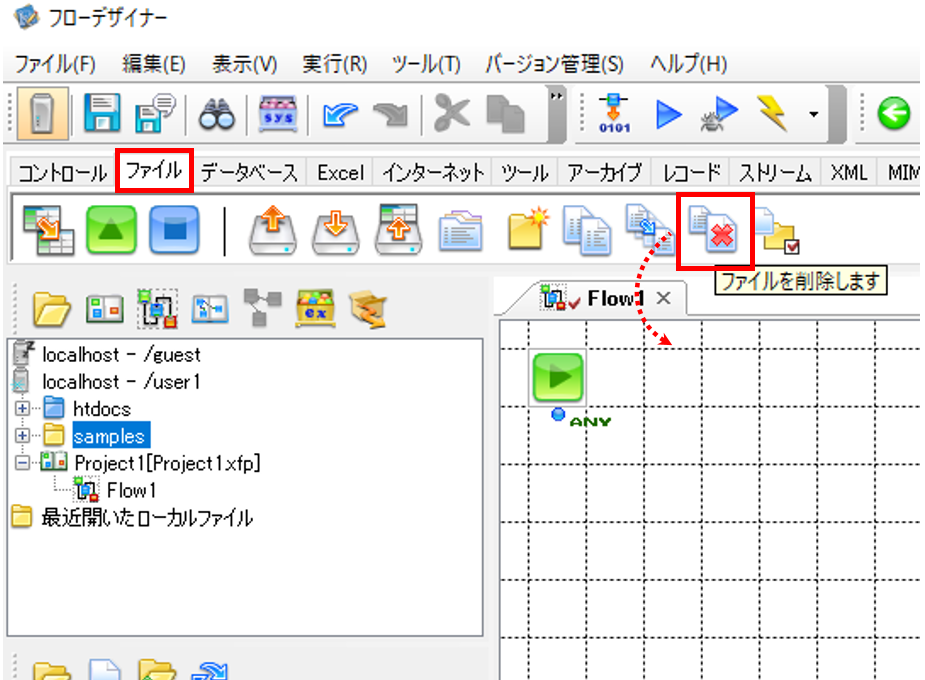The width and height of the screenshot is (925, 680).
Task: Undo with the blue arrow icon
Action: pos(340,114)
